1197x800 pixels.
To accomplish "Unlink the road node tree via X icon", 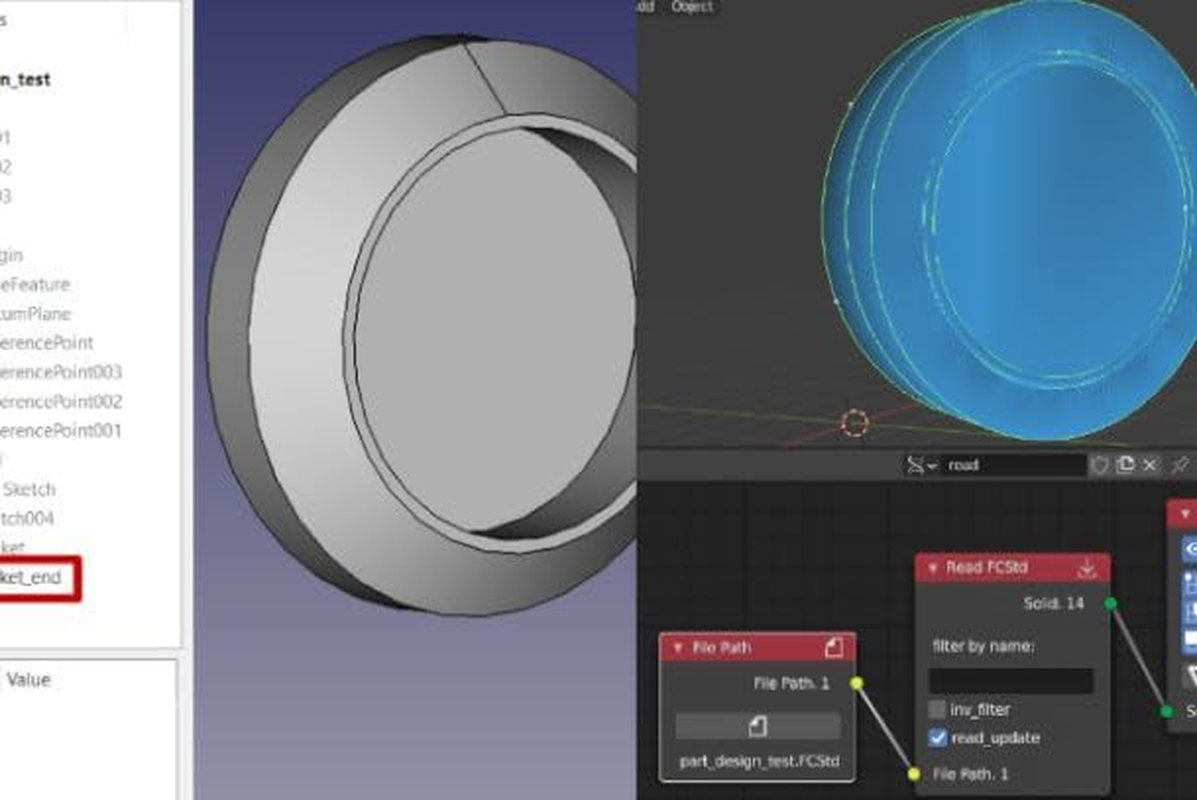I will pyautogui.click(x=1150, y=465).
